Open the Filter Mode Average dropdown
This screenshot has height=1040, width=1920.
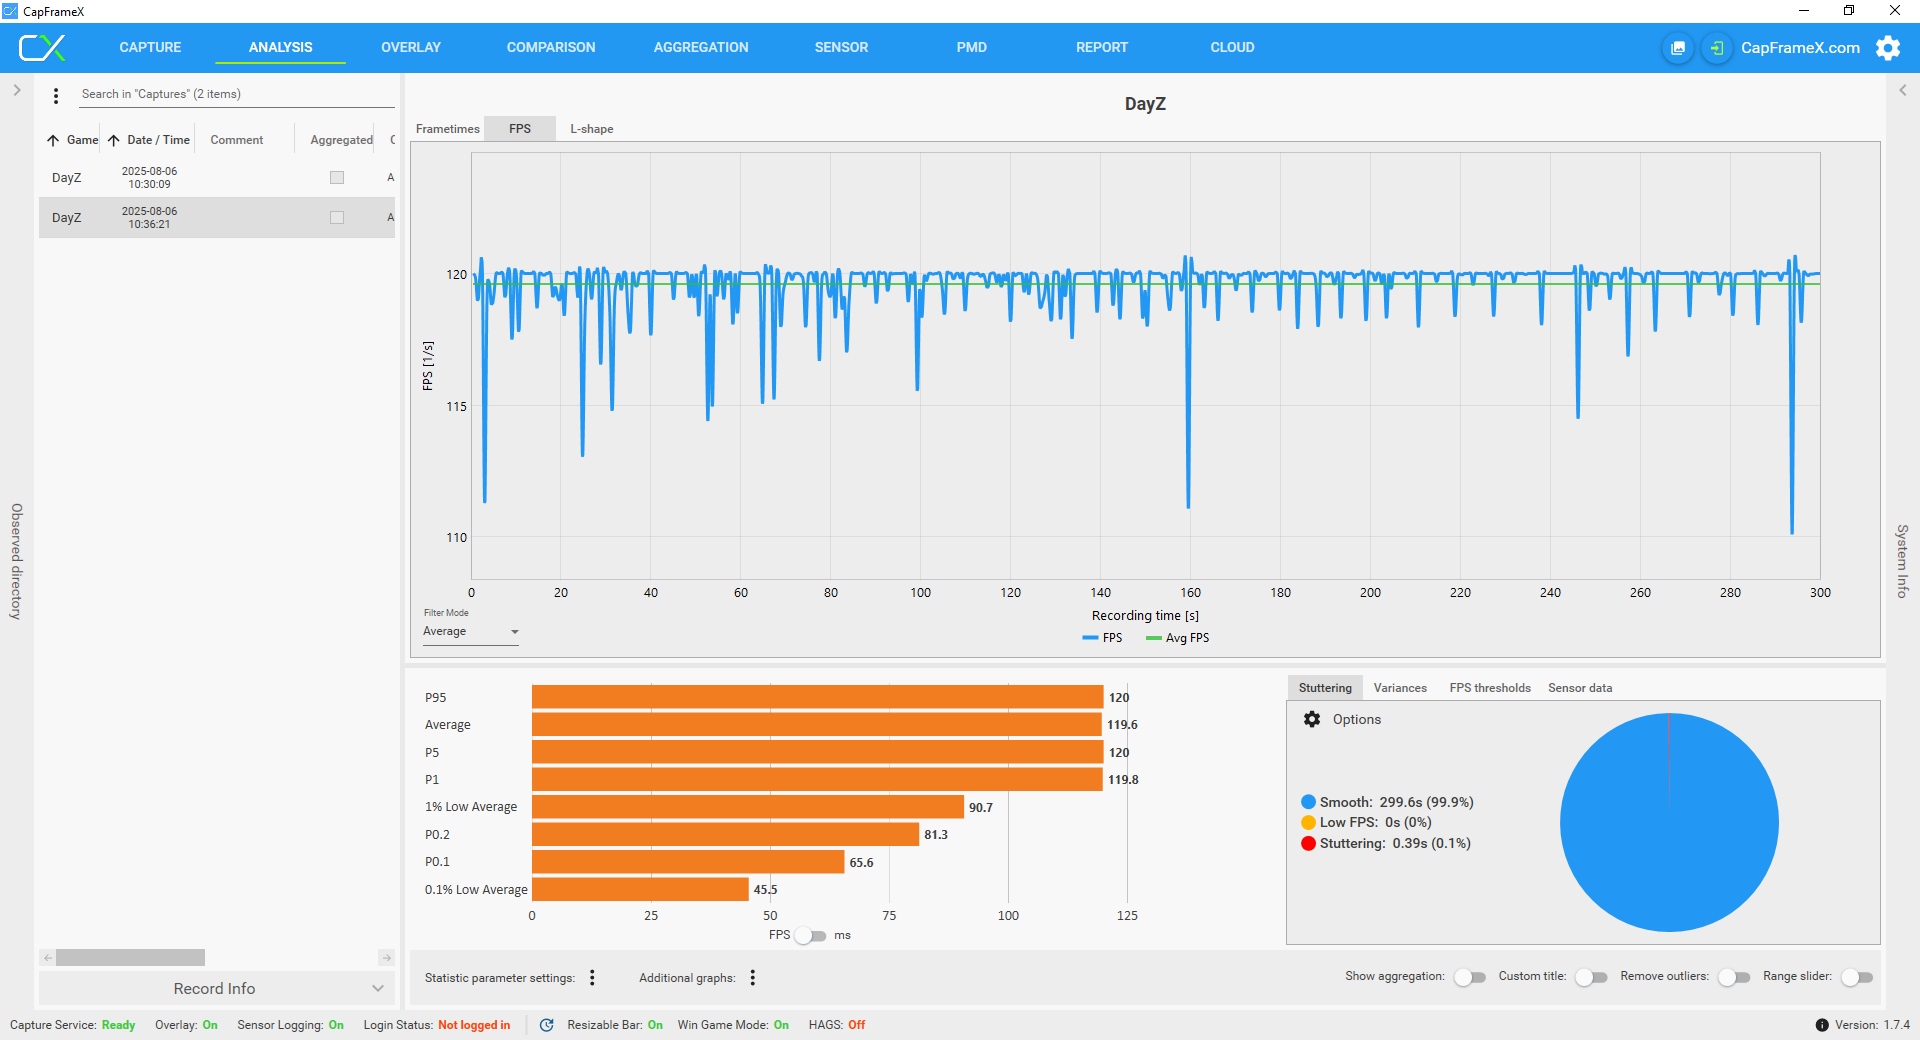[x=470, y=631]
